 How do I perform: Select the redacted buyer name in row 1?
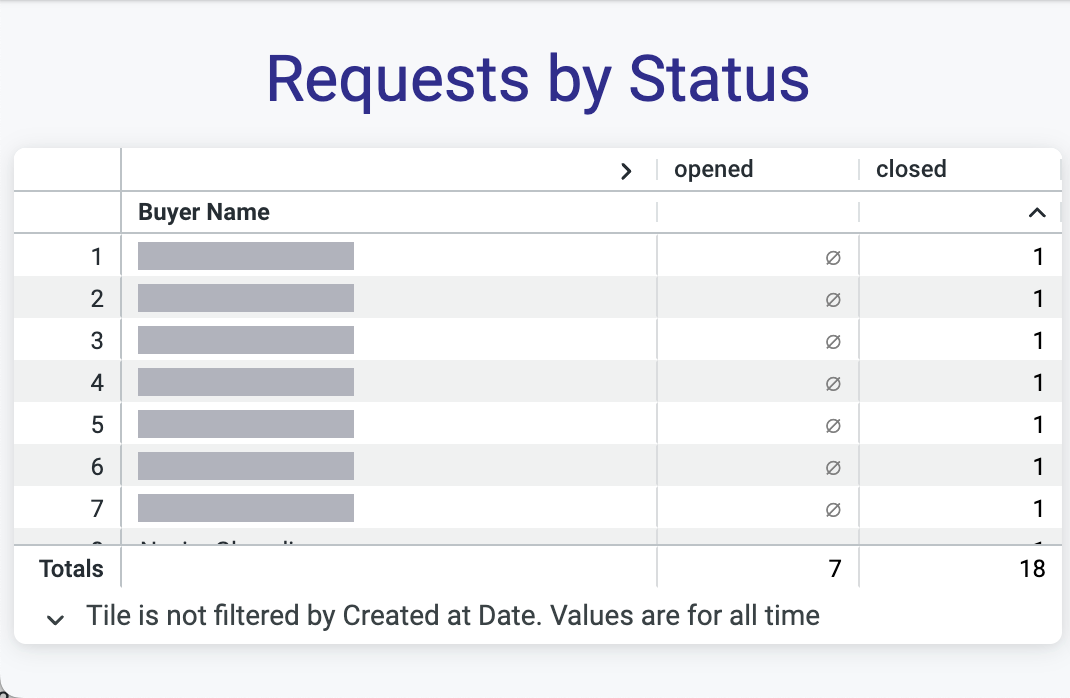(x=246, y=256)
